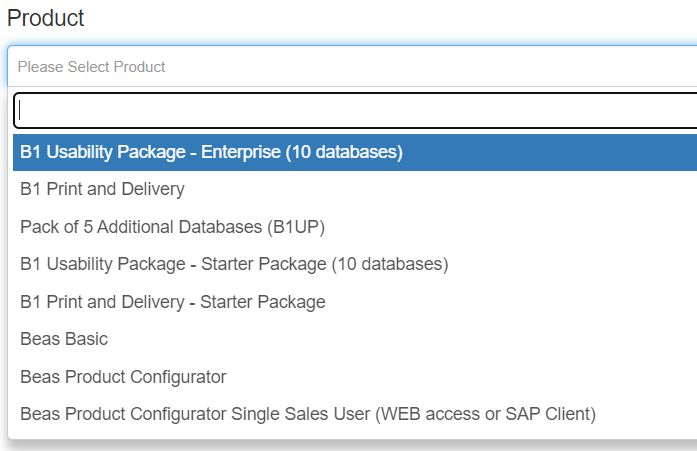
Task: Pick B1 Usability Package - Starter Package
Action: (x=355, y=264)
